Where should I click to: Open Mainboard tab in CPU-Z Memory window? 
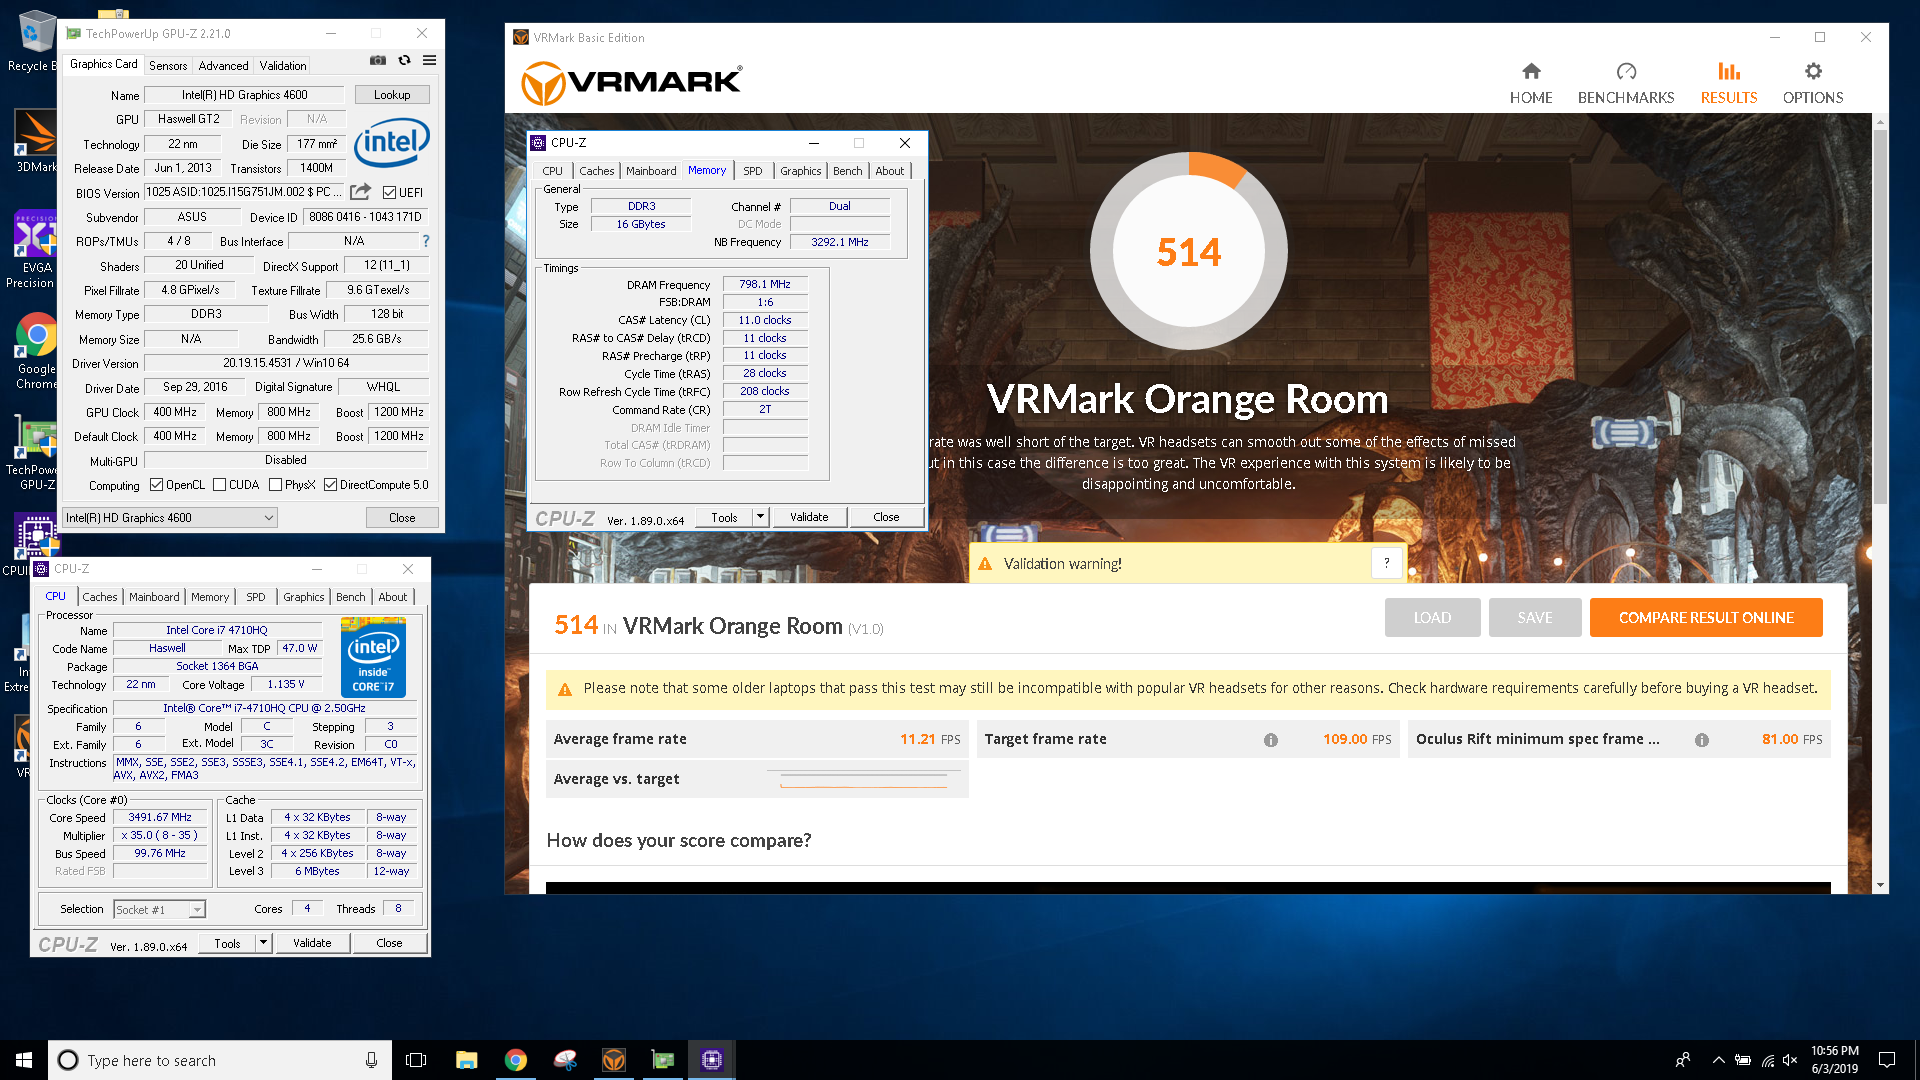click(x=651, y=171)
